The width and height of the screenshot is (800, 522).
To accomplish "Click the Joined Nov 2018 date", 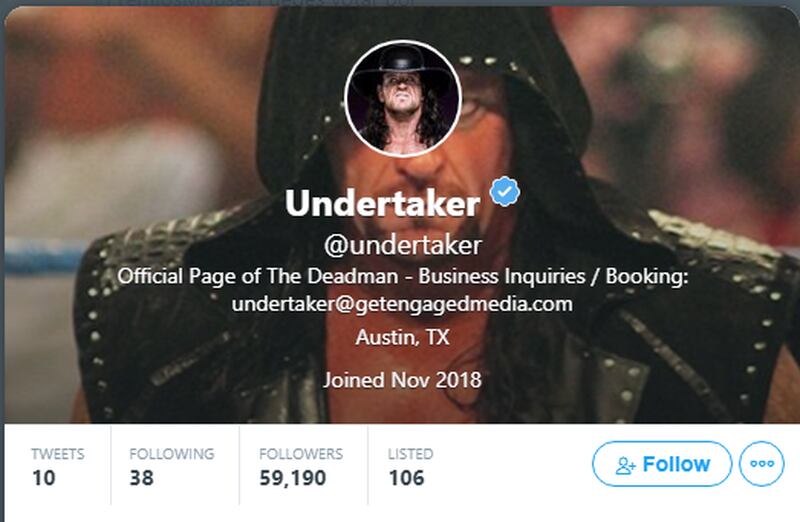I will 402,380.
